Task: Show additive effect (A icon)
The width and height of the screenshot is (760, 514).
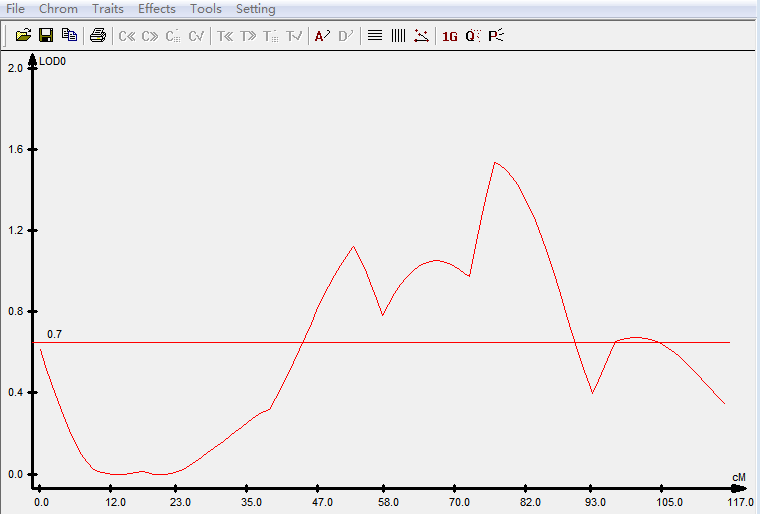Action: point(322,36)
